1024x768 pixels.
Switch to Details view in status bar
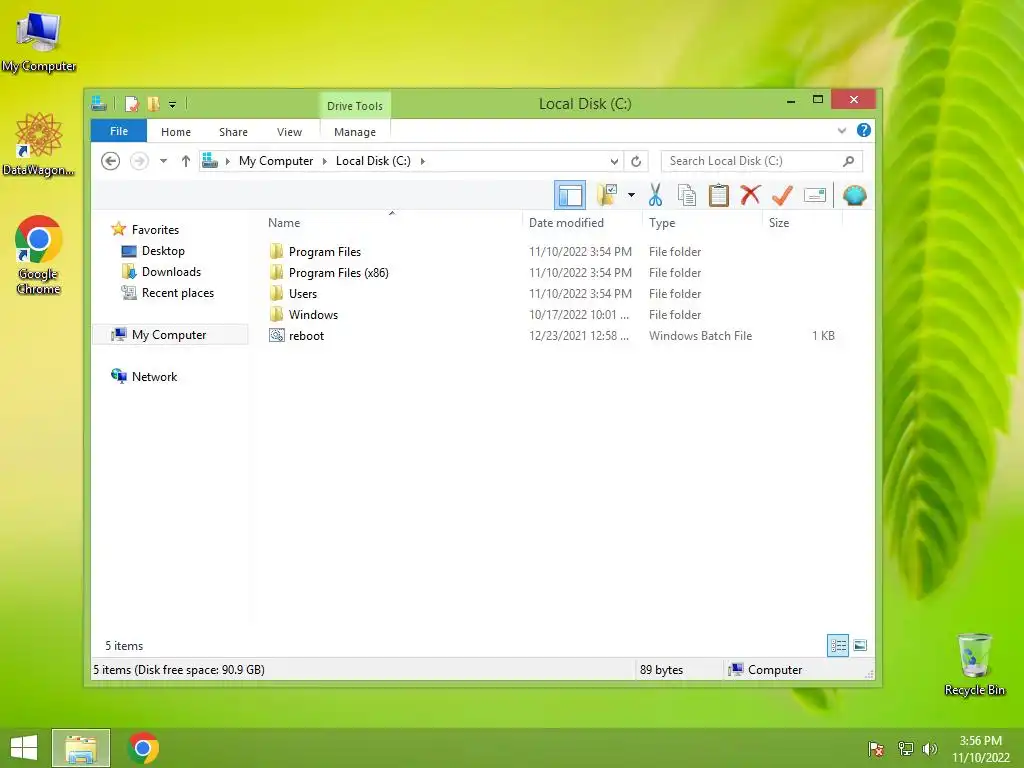pyautogui.click(x=838, y=645)
